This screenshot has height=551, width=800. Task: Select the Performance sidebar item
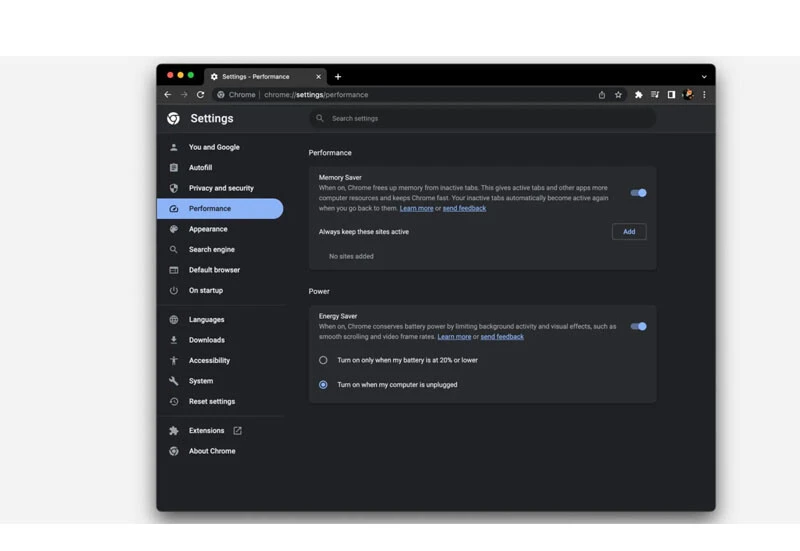click(x=220, y=209)
